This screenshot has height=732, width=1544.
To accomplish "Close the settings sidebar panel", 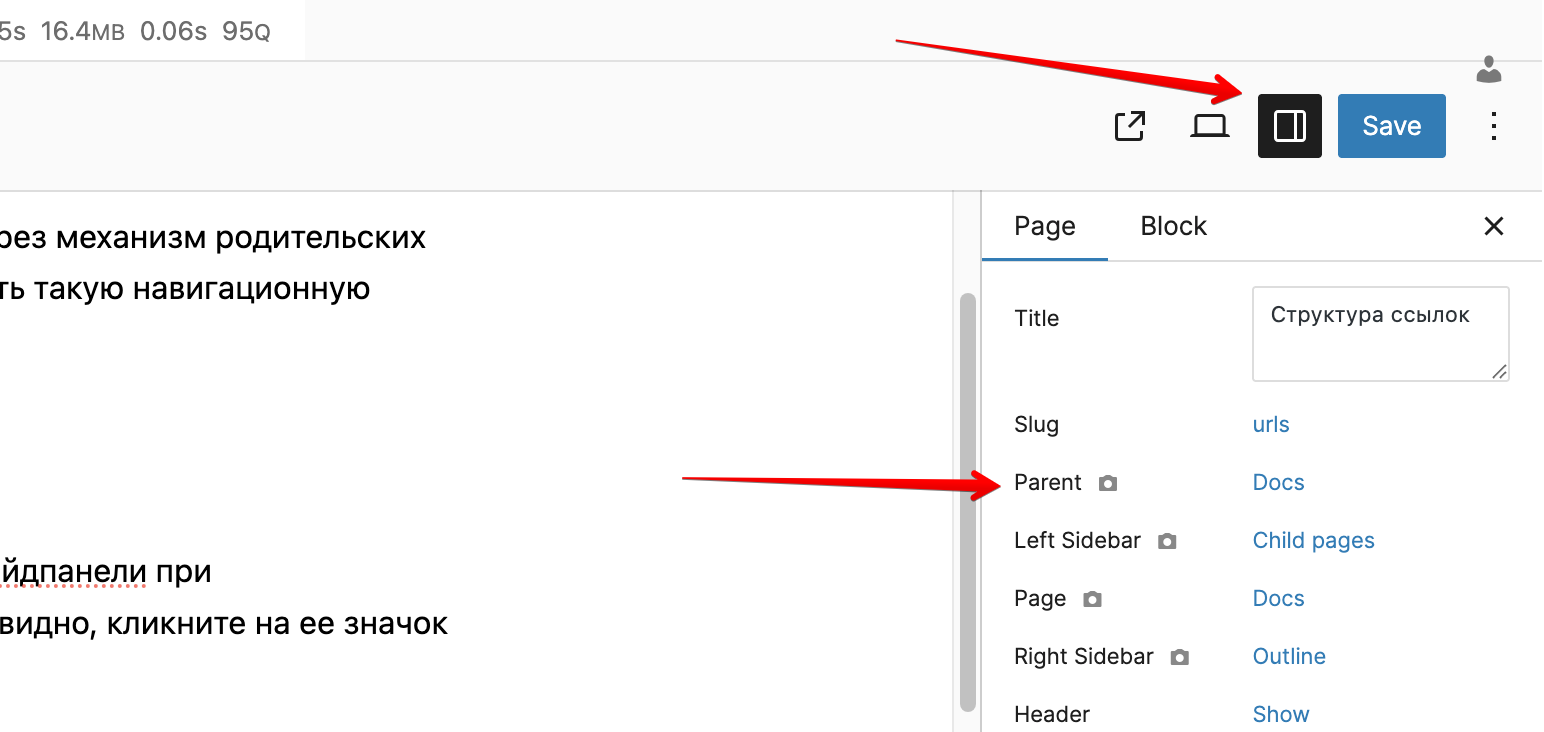I will coord(1493,226).
